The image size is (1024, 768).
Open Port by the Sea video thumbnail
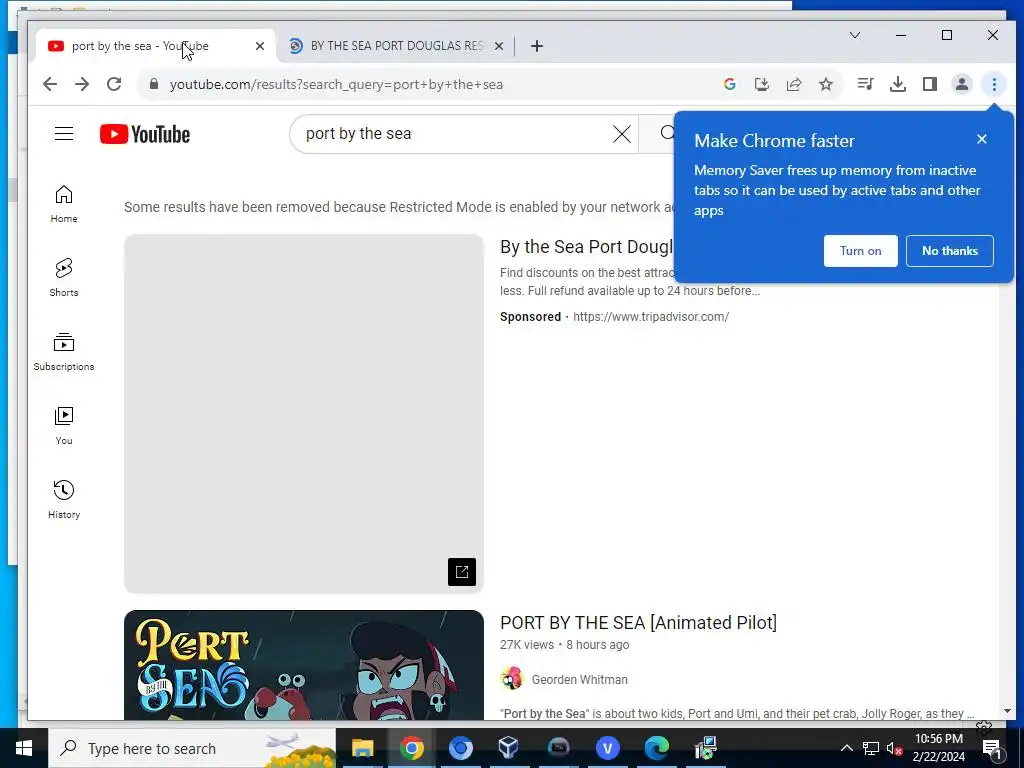[x=304, y=665]
